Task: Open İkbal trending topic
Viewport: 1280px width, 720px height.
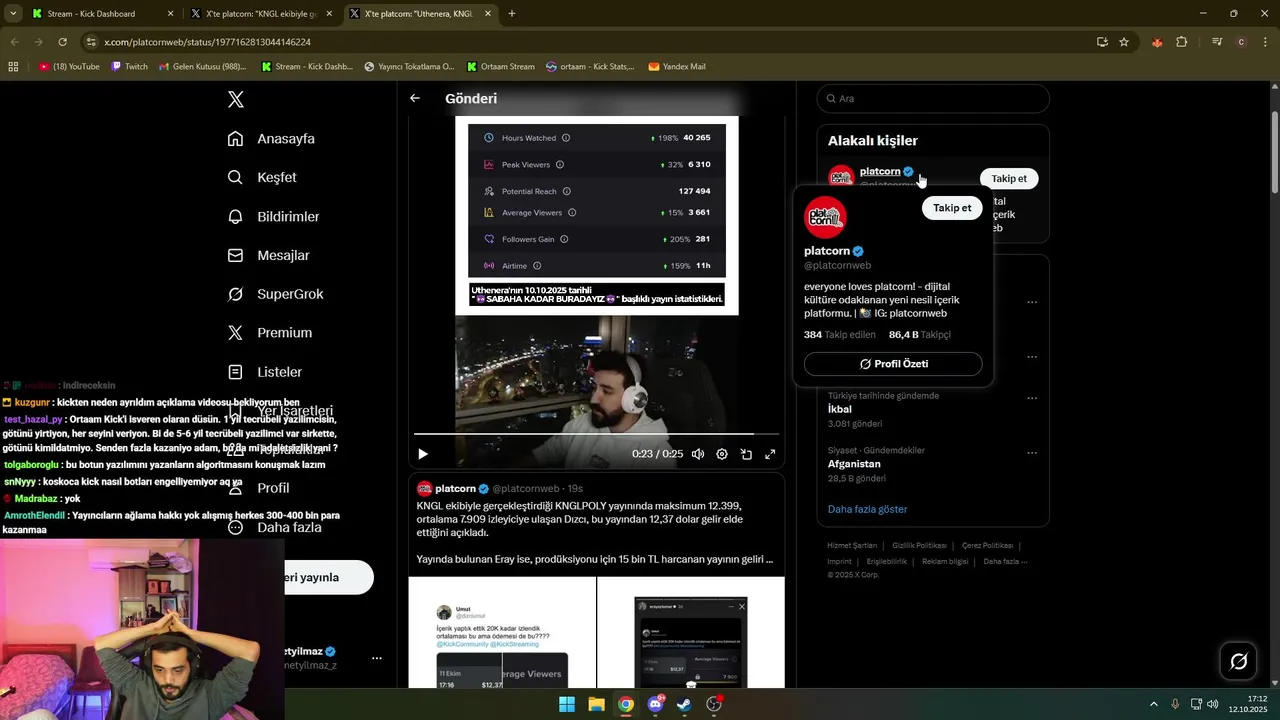Action: [x=840, y=409]
